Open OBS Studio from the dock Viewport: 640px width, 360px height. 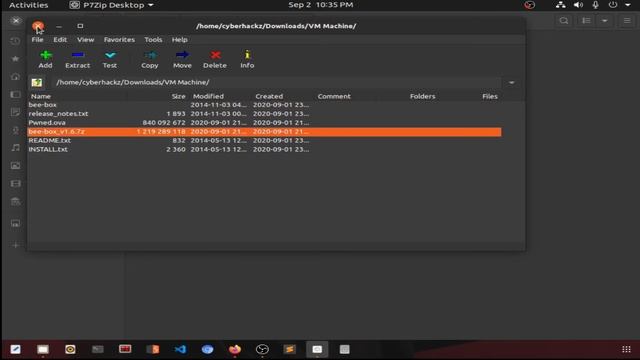(262, 349)
